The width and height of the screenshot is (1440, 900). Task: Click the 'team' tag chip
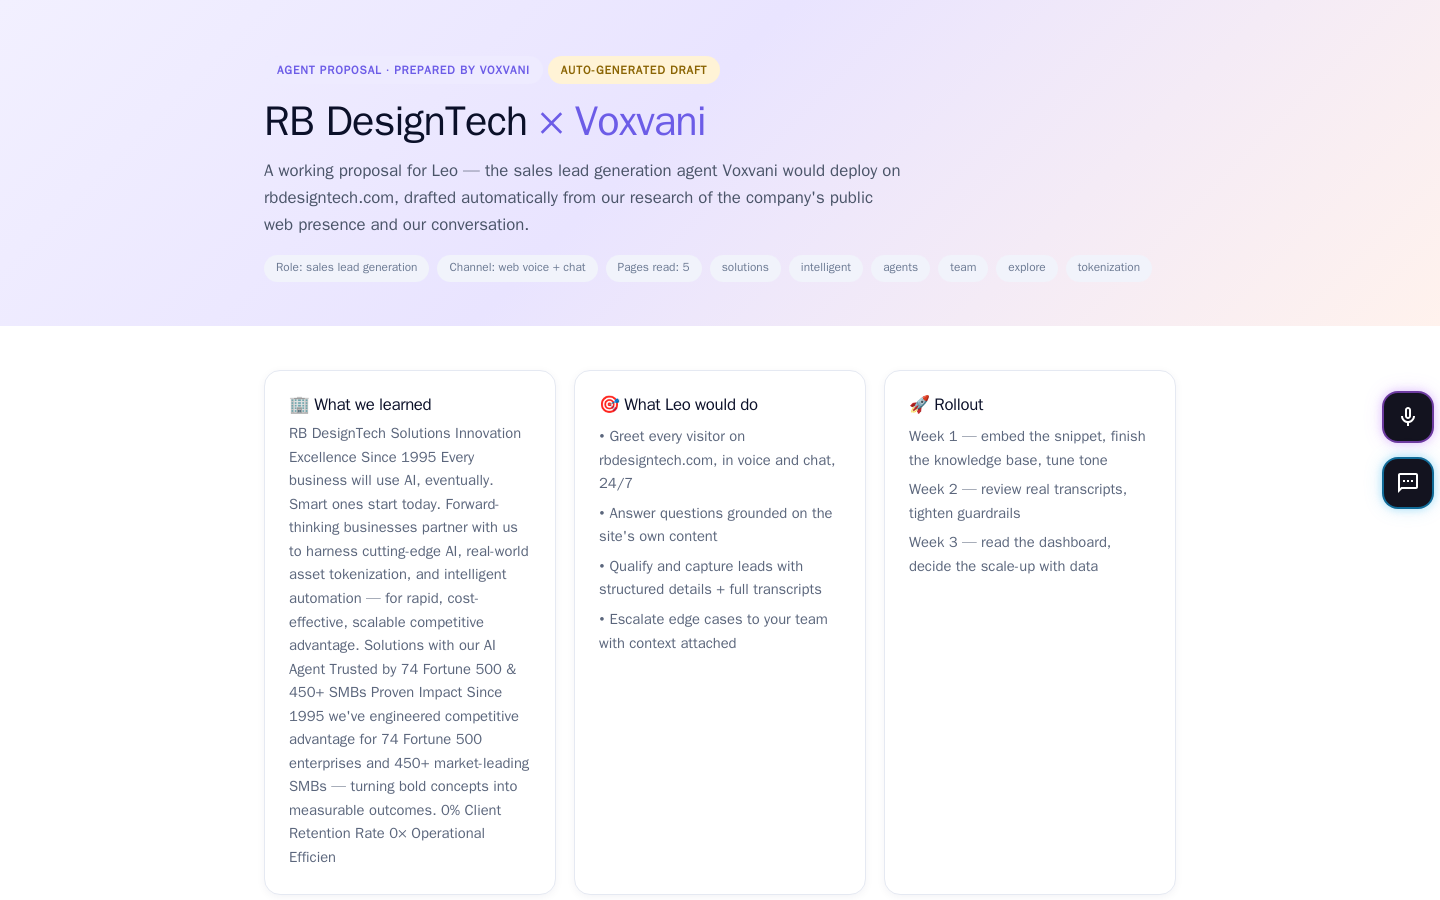point(963,268)
